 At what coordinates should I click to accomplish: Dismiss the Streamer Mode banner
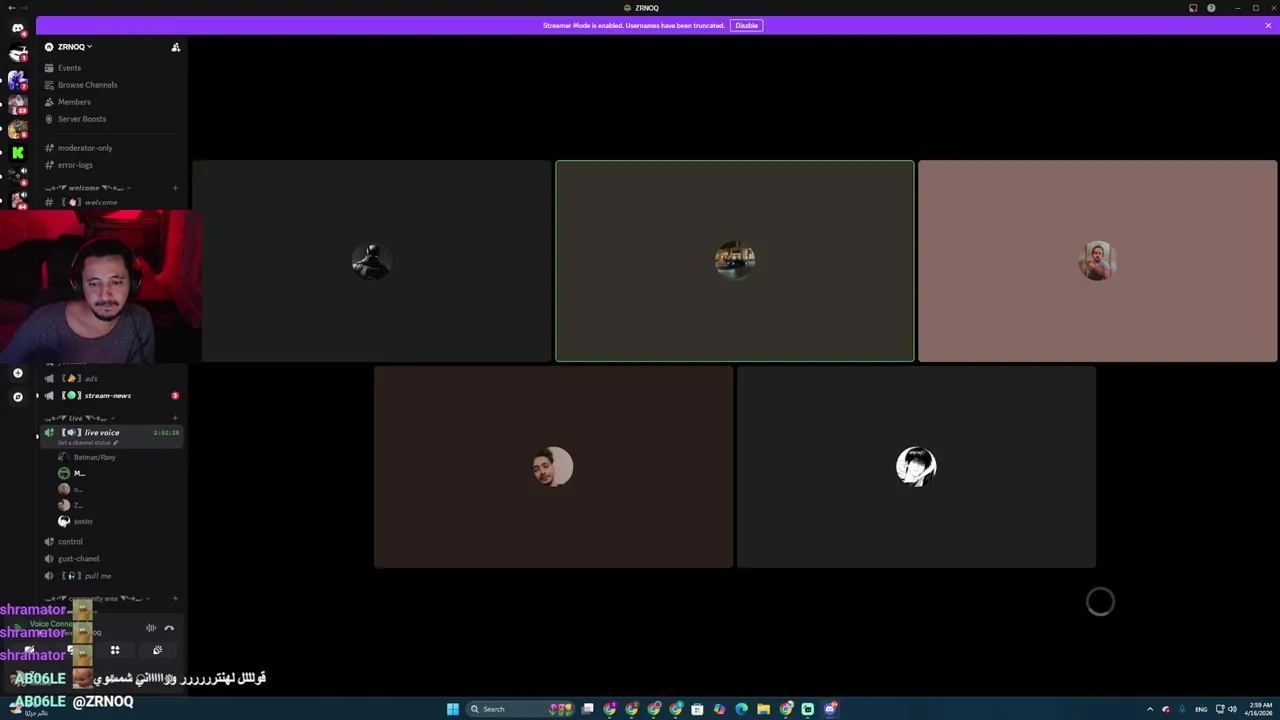click(1268, 25)
